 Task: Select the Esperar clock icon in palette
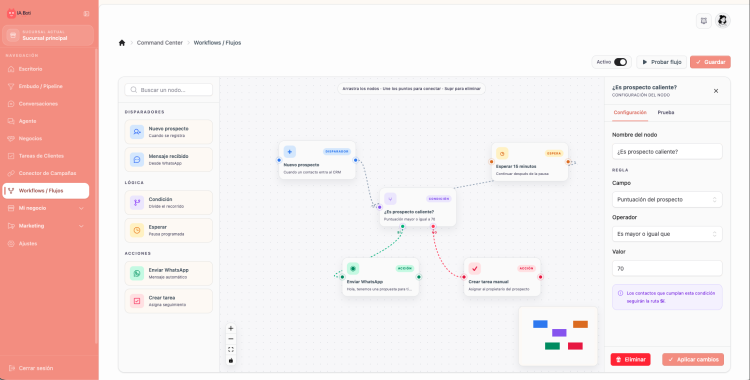tap(137, 230)
